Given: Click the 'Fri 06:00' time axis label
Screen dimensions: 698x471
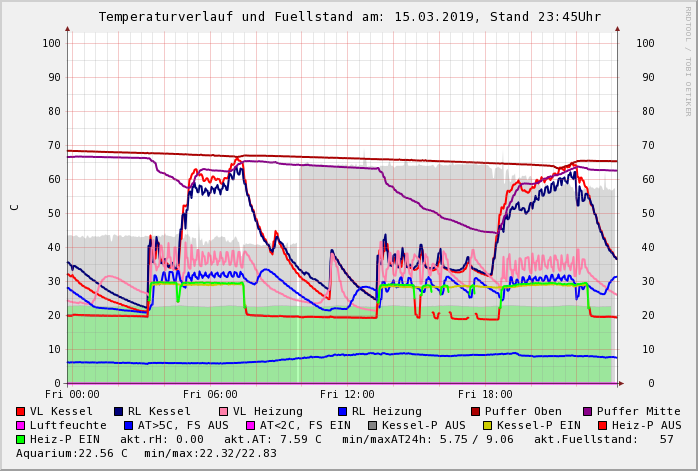Looking at the screenshot, I should pos(210,394).
